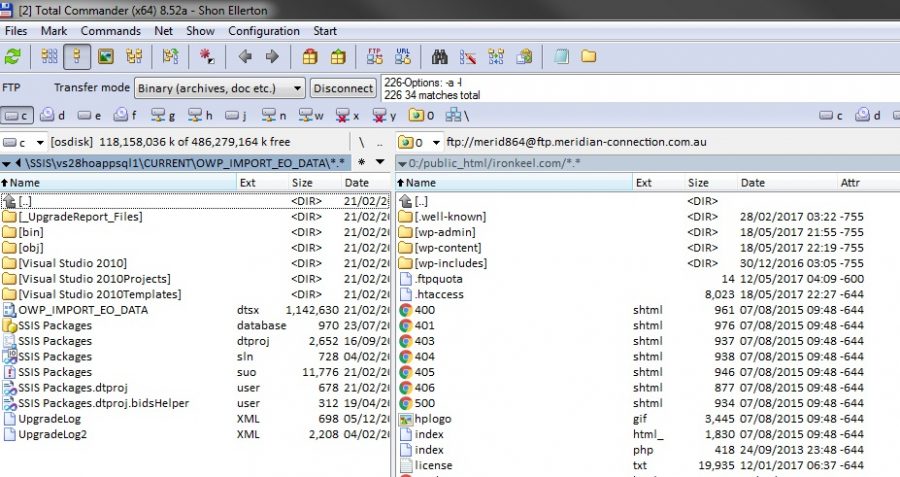Click the red star icon with the dropdown mark
This screenshot has height=477, width=900.
click(x=207, y=56)
